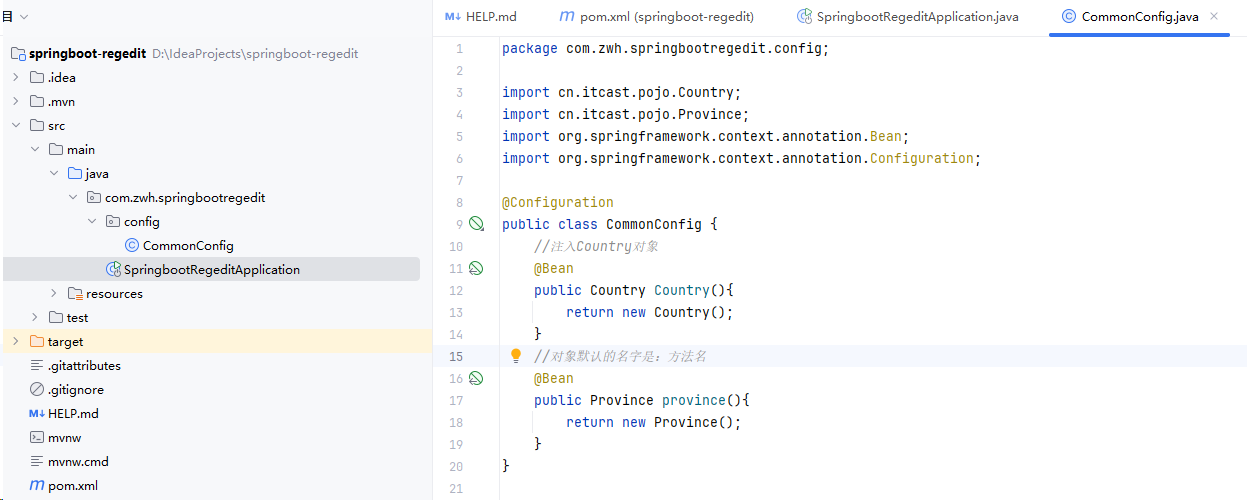
Task: Click the CommonConfig class name in code
Action: coord(654,224)
